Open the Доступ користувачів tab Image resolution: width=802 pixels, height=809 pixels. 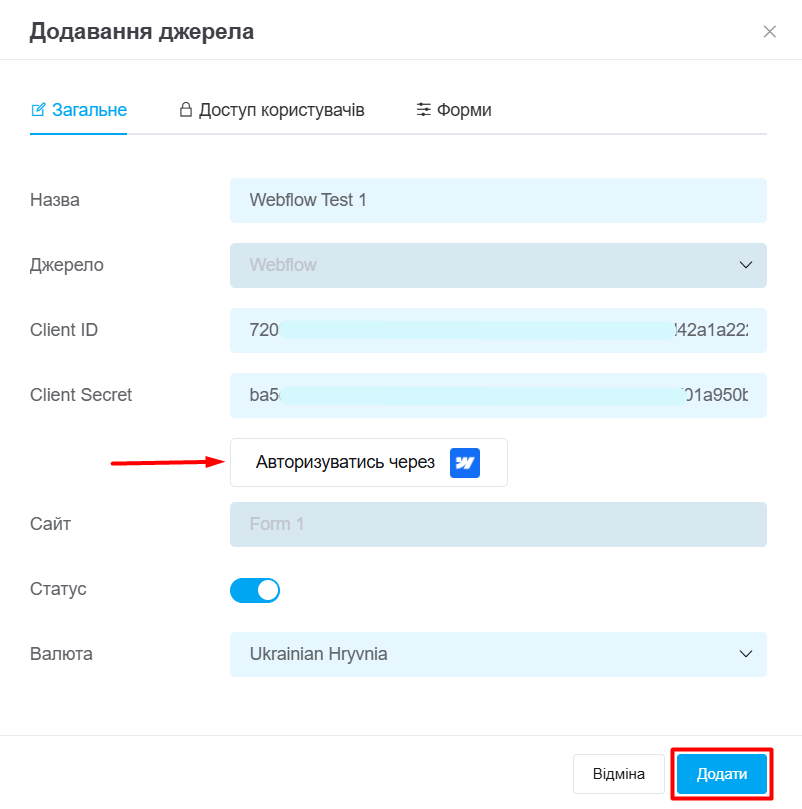281,110
